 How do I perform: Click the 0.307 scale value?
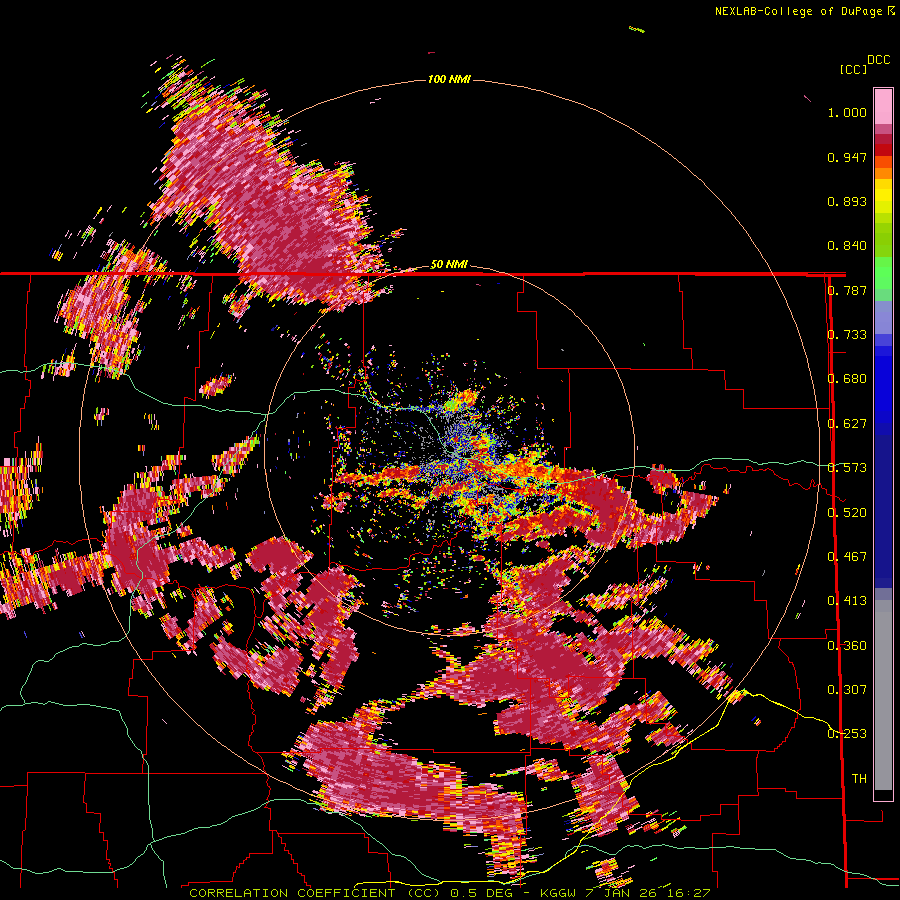(847, 690)
